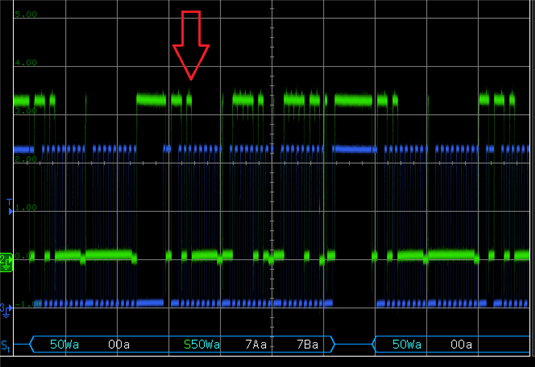The image size is (535, 367).
Task: Click the 3.00 vertical scale label
Action: coord(26,111)
